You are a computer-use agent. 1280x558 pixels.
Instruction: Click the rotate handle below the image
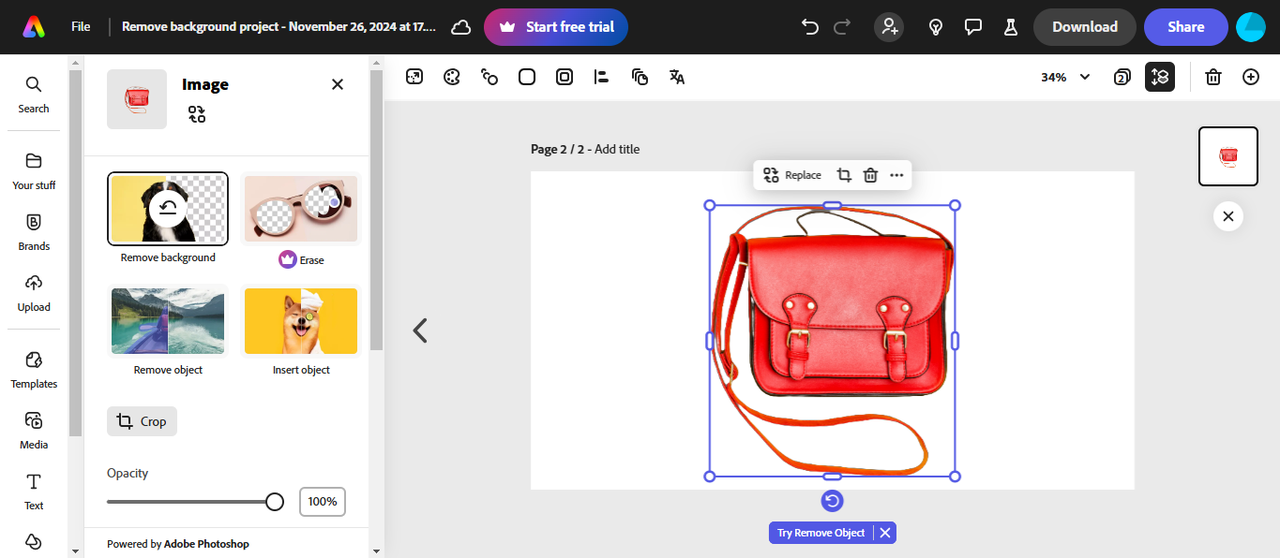tap(832, 501)
